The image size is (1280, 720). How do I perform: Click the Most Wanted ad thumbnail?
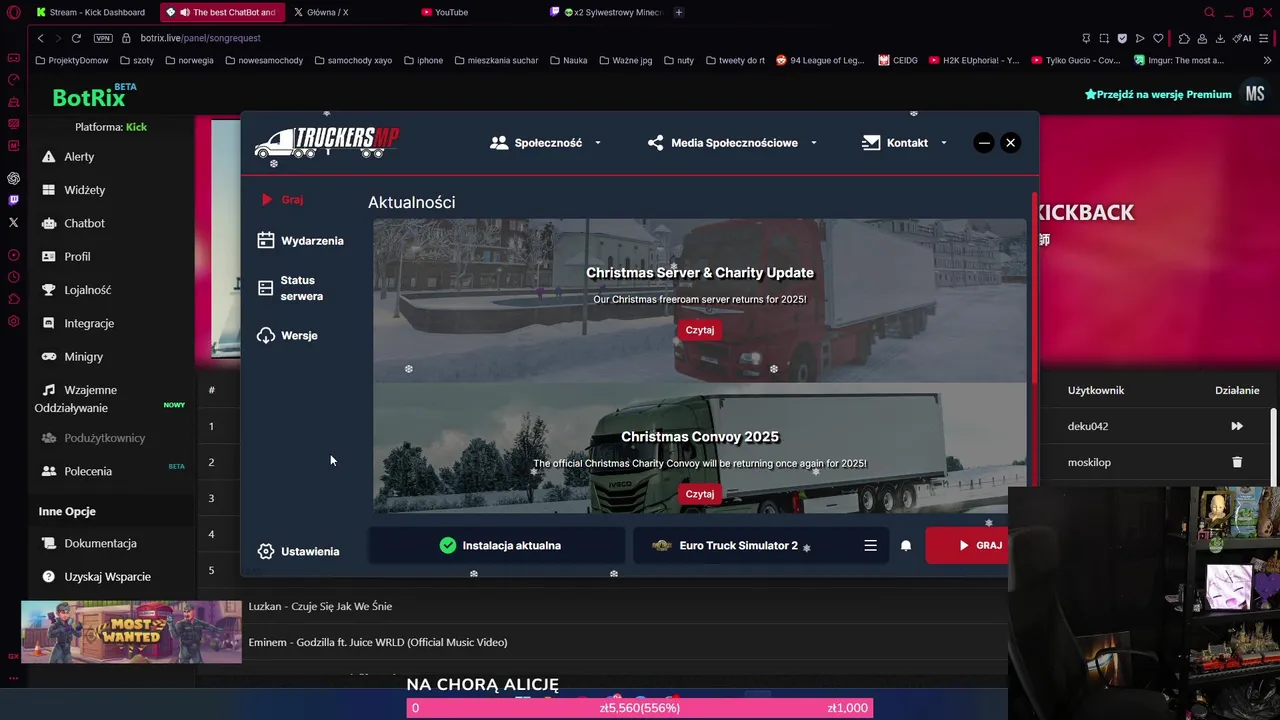point(131,631)
